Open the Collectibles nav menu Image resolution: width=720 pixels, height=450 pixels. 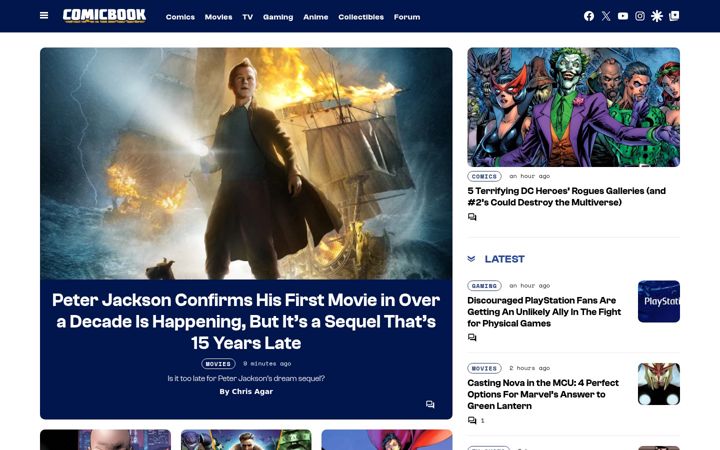[361, 17]
